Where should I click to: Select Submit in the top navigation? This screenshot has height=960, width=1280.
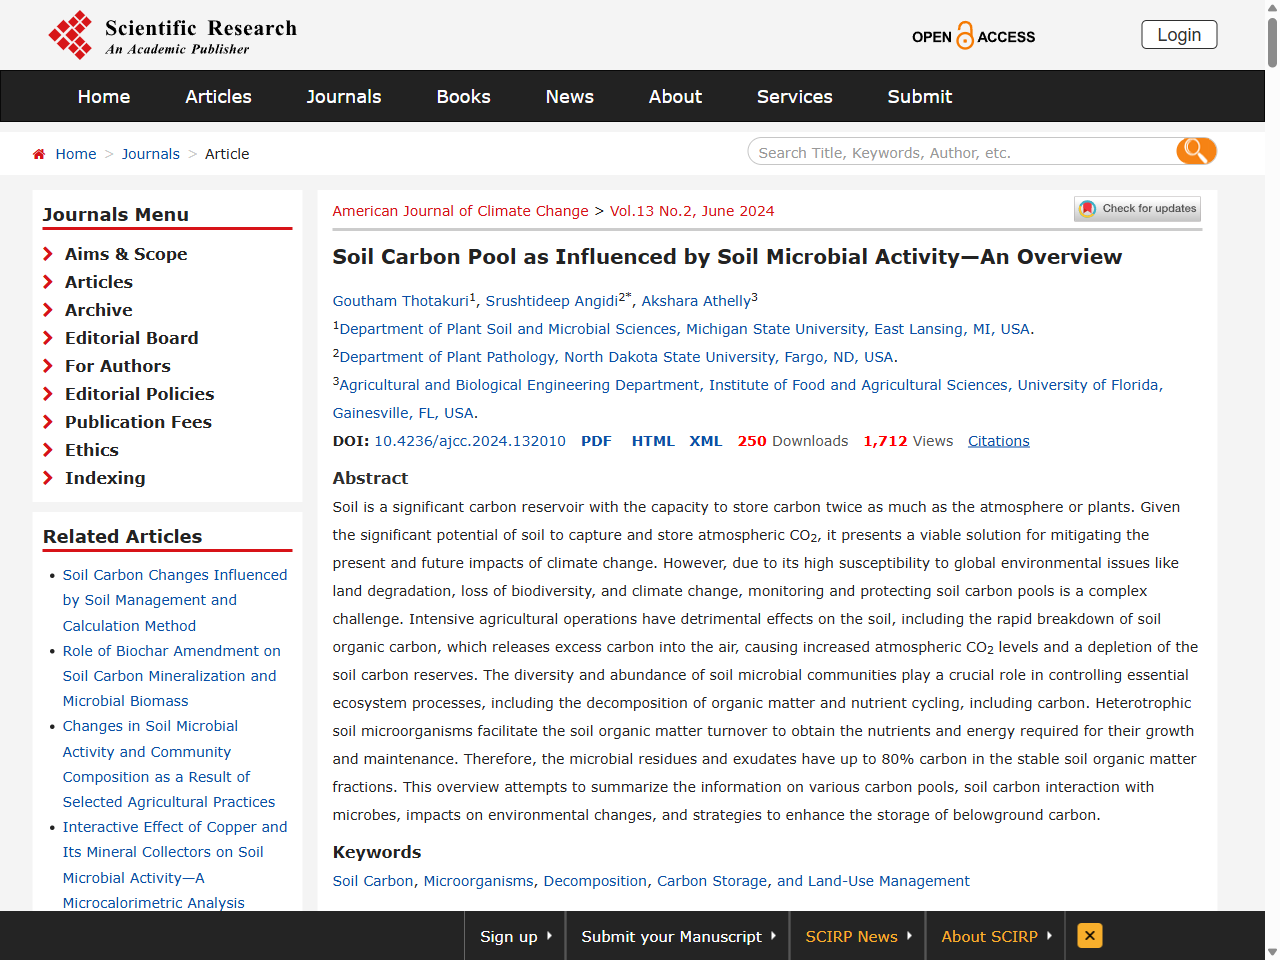(x=919, y=96)
